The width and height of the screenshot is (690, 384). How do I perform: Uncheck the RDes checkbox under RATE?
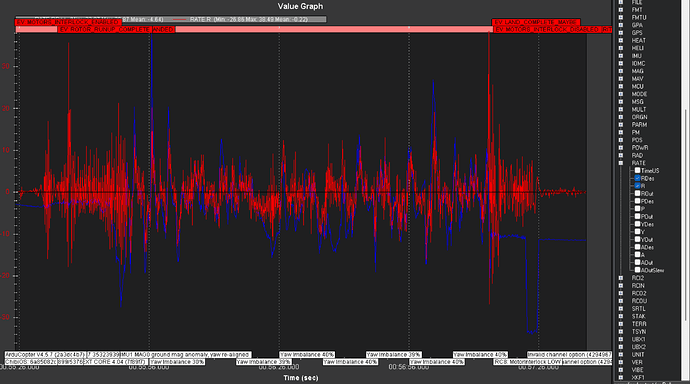[x=637, y=178]
